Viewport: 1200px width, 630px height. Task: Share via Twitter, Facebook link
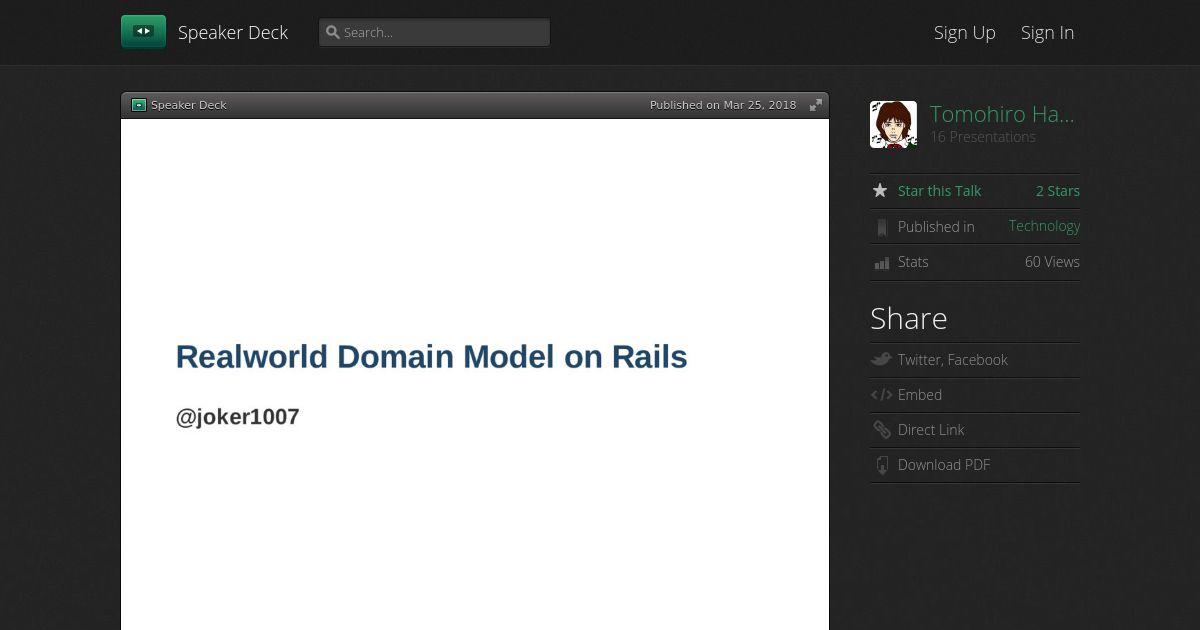[953, 360]
